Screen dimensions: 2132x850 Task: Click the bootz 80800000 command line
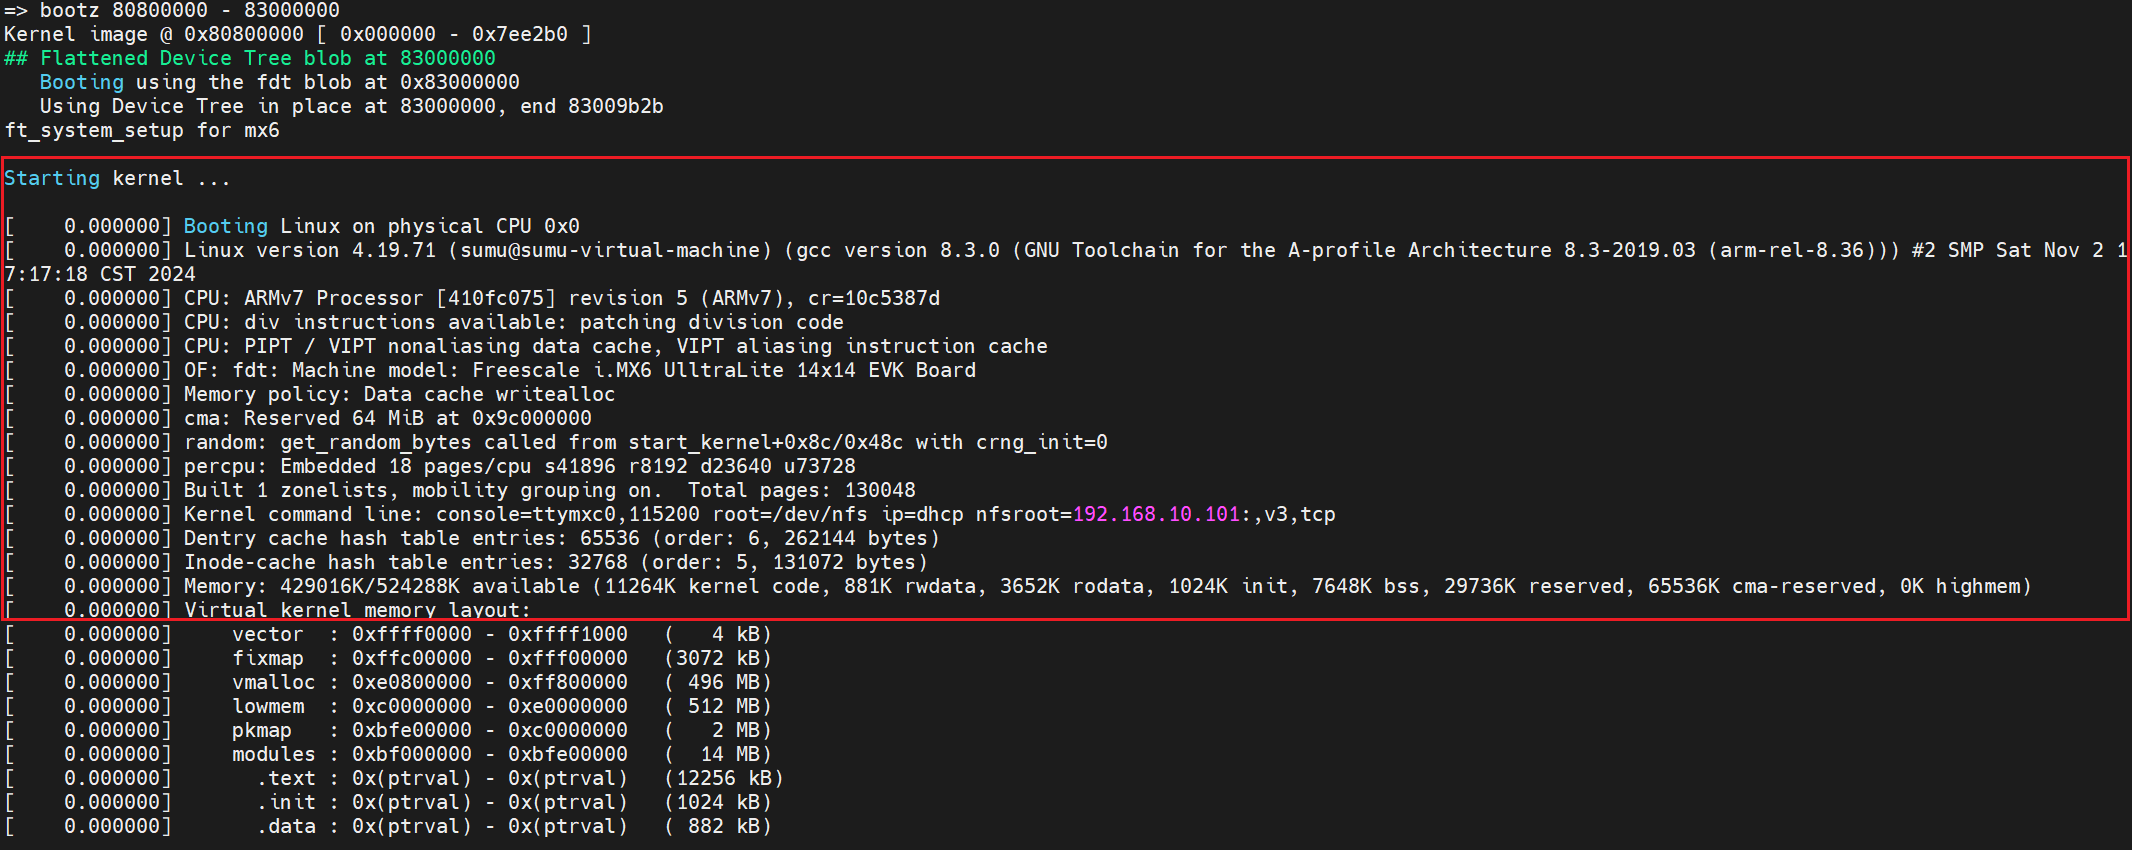[172, 11]
